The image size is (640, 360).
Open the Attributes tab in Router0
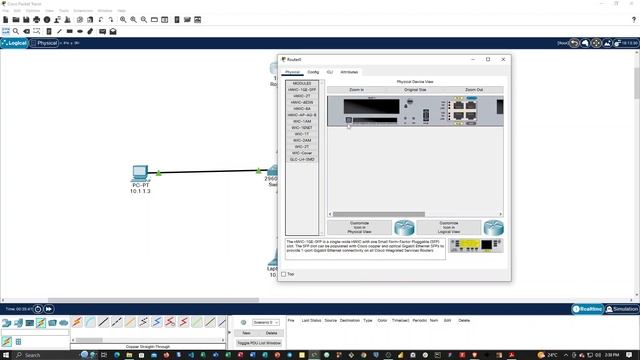tap(349, 72)
